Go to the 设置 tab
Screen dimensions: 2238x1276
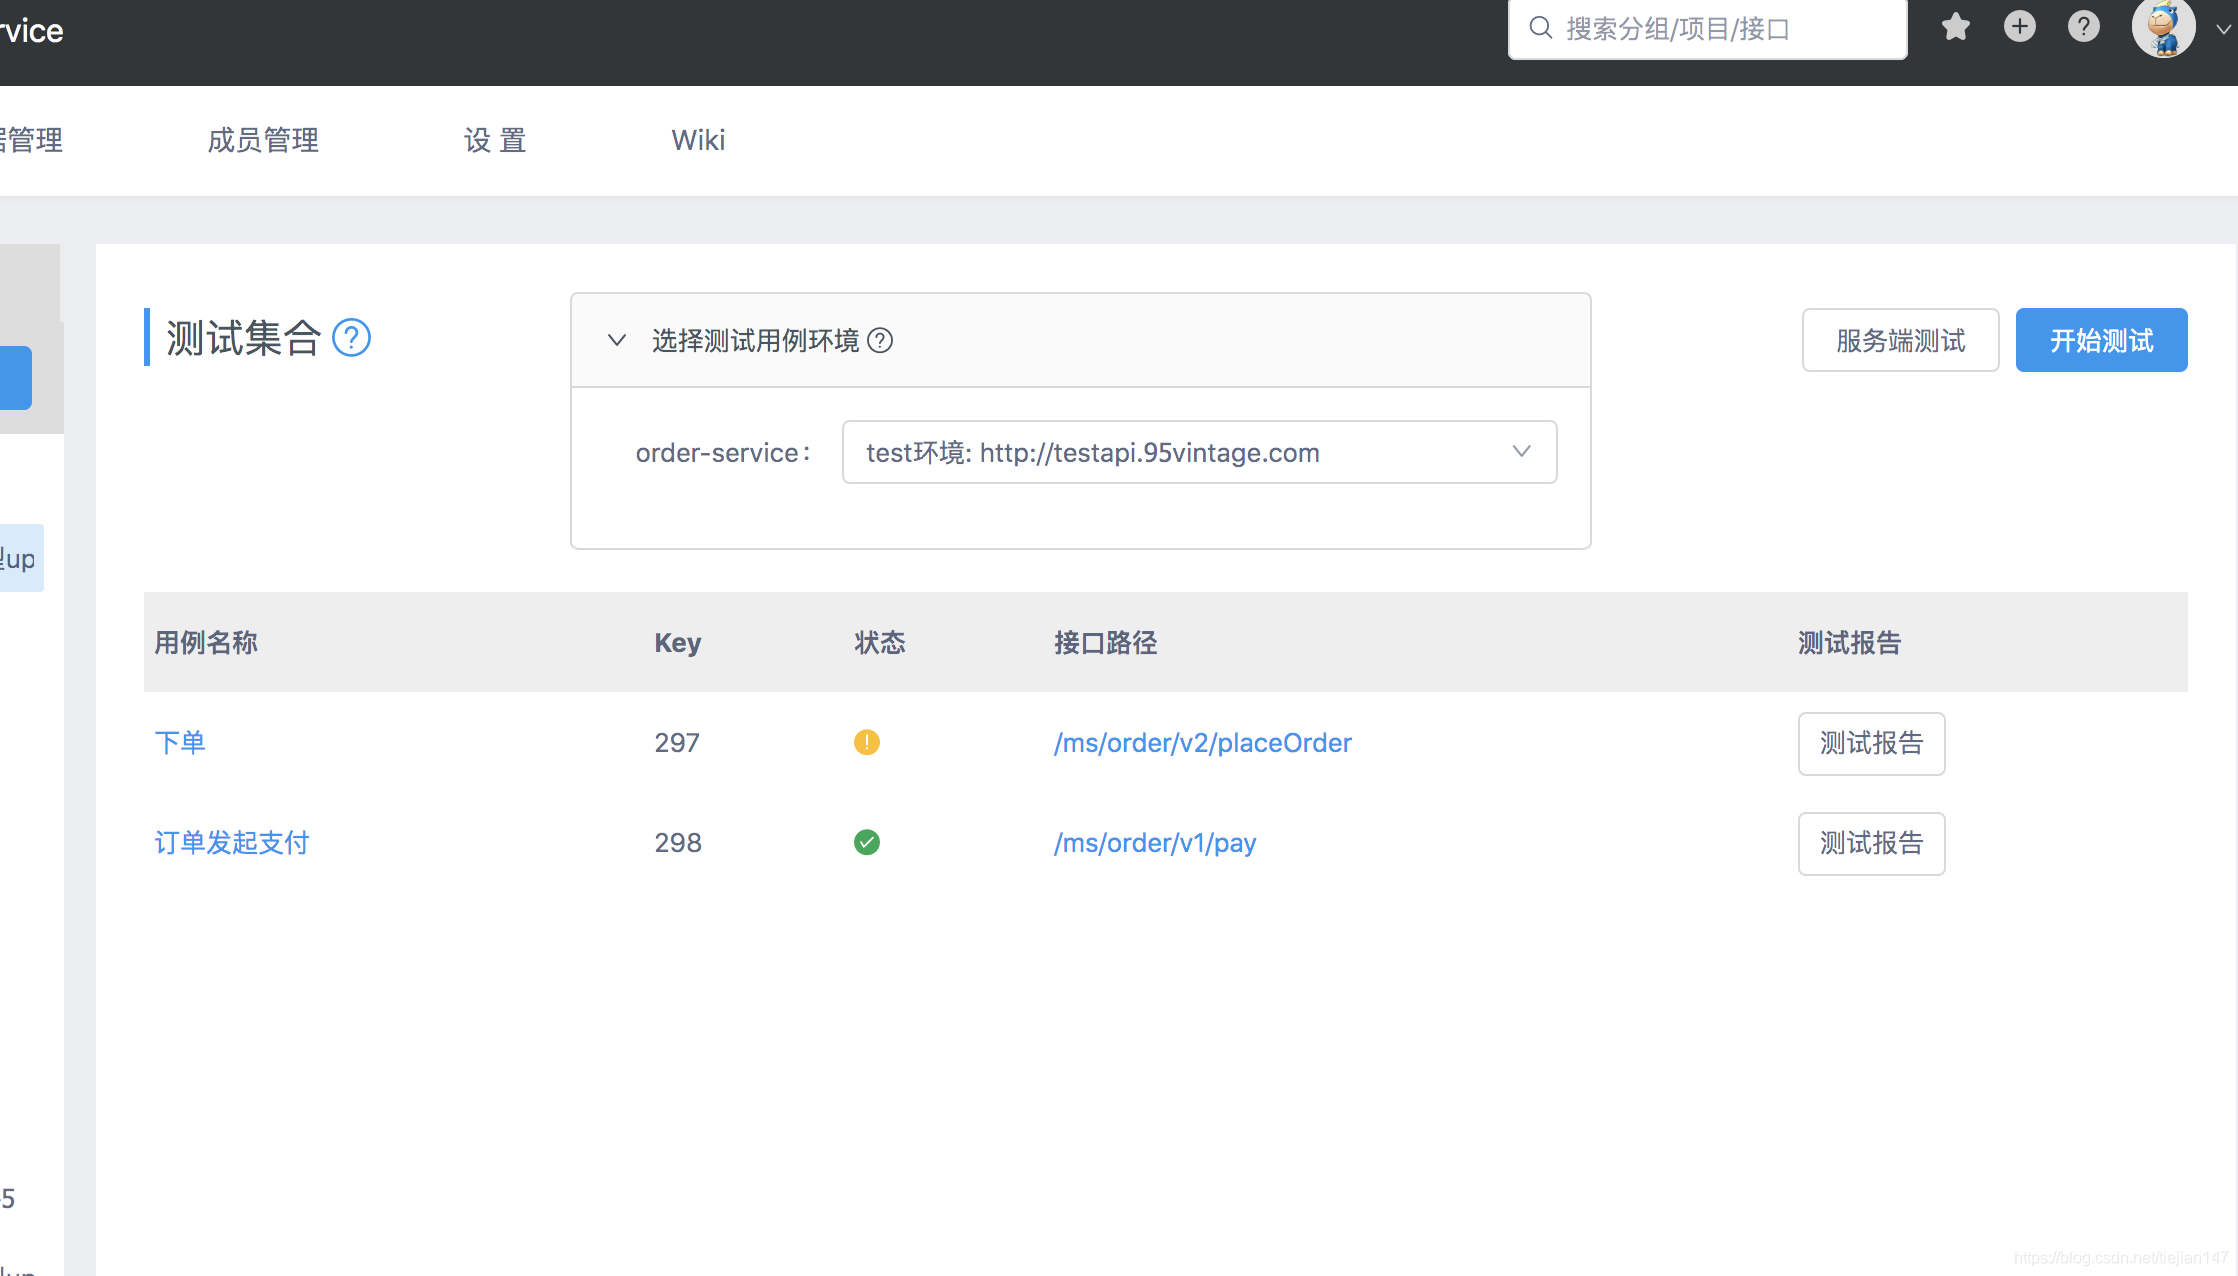click(x=495, y=140)
